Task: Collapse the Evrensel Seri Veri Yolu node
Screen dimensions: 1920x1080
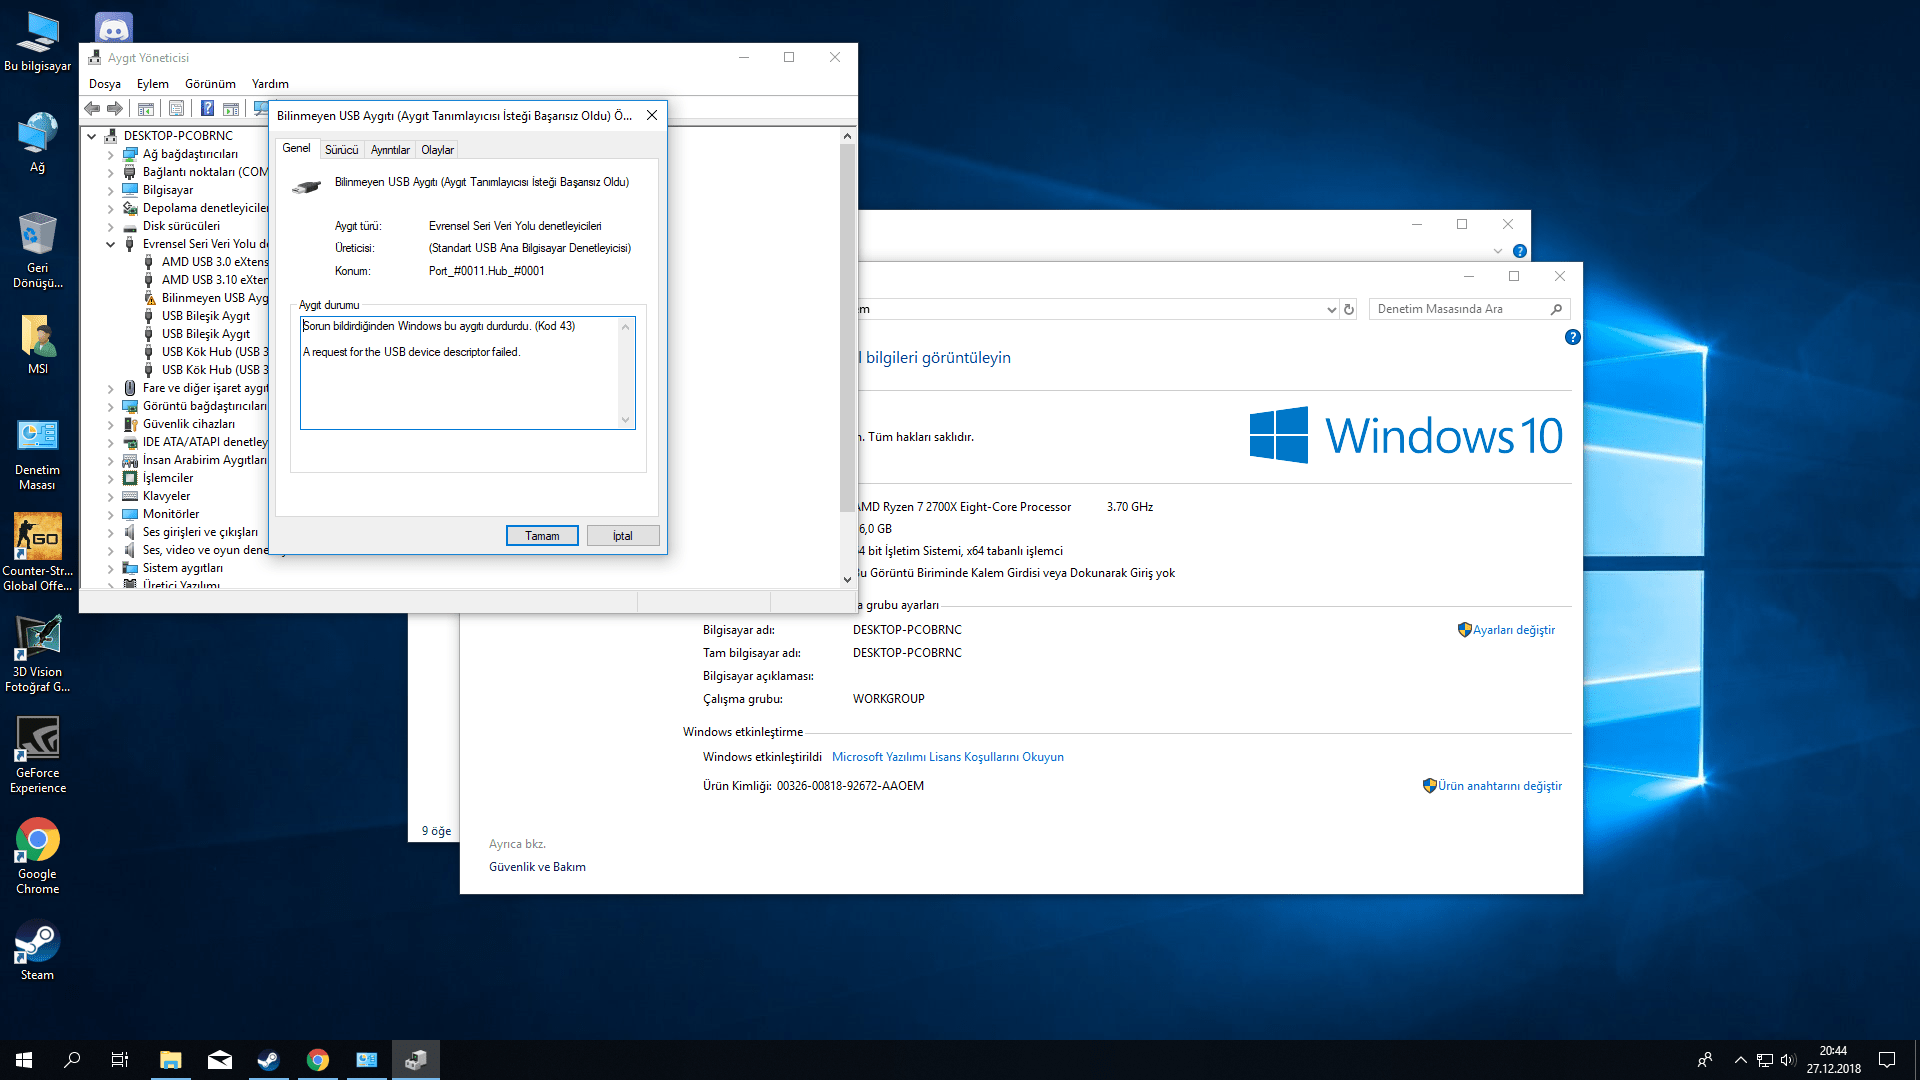Action: [110, 244]
